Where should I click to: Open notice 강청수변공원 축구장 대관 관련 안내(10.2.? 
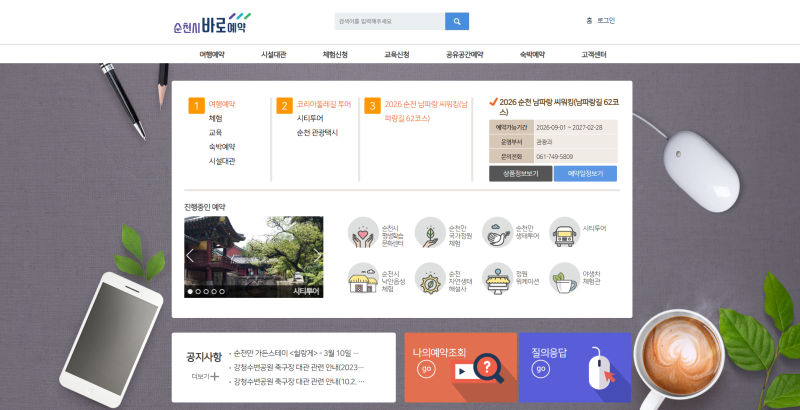tap(299, 381)
